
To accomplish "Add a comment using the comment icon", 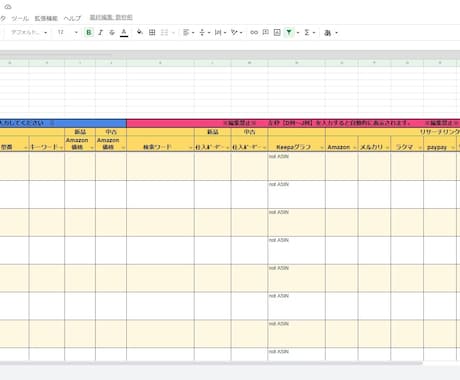I will coord(266,32).
